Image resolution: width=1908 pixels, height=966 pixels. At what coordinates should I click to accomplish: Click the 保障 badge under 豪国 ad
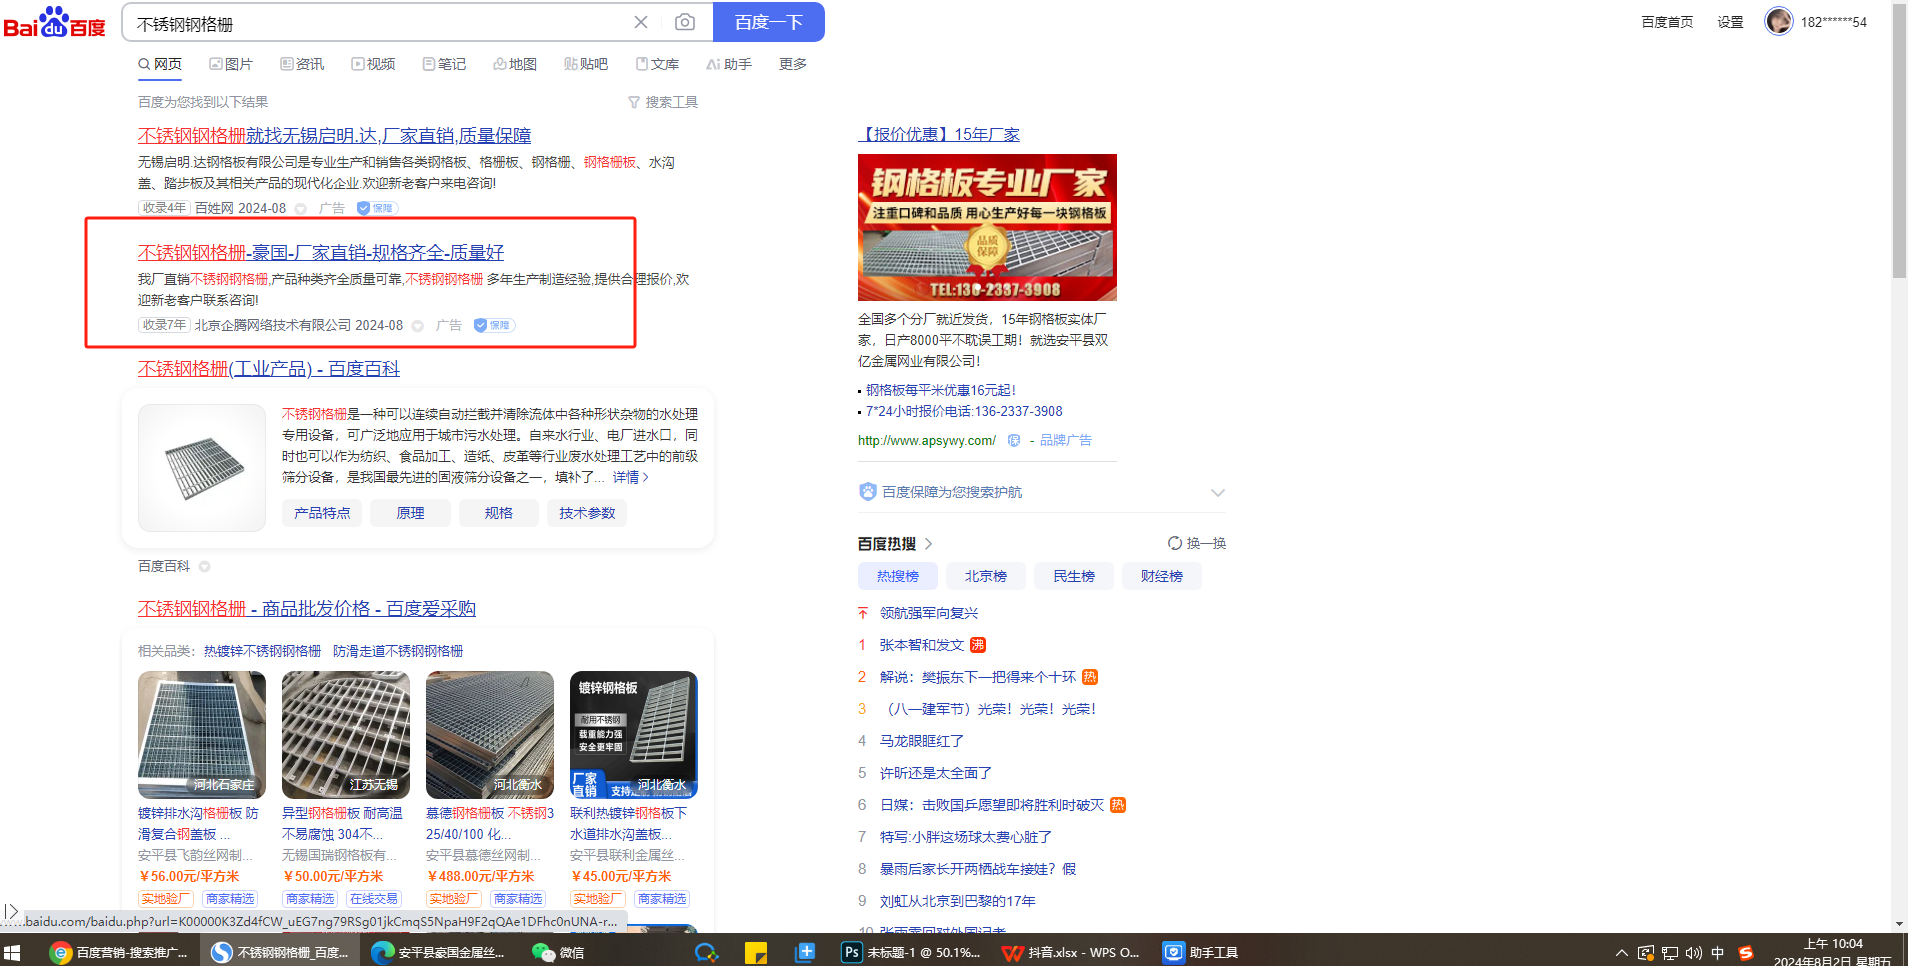494,325
